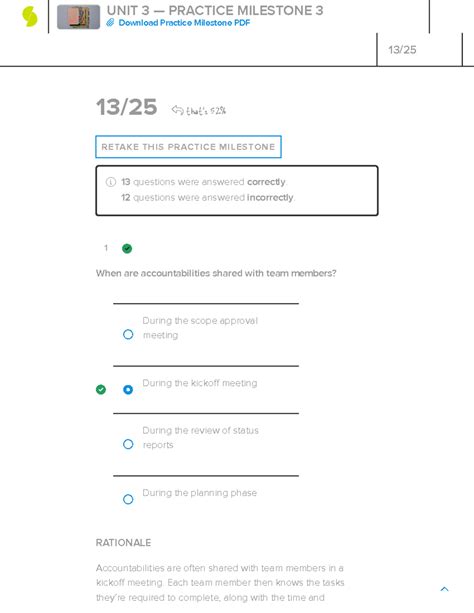
Task: Select During the kickoff meeting radio
Action: (x=128, y=389)
